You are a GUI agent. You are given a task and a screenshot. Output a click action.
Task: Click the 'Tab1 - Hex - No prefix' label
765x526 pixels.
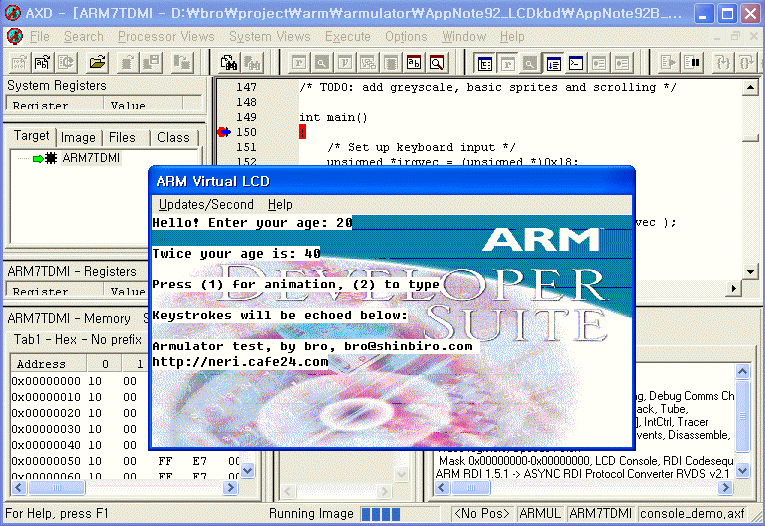click(x=78, y=339)
